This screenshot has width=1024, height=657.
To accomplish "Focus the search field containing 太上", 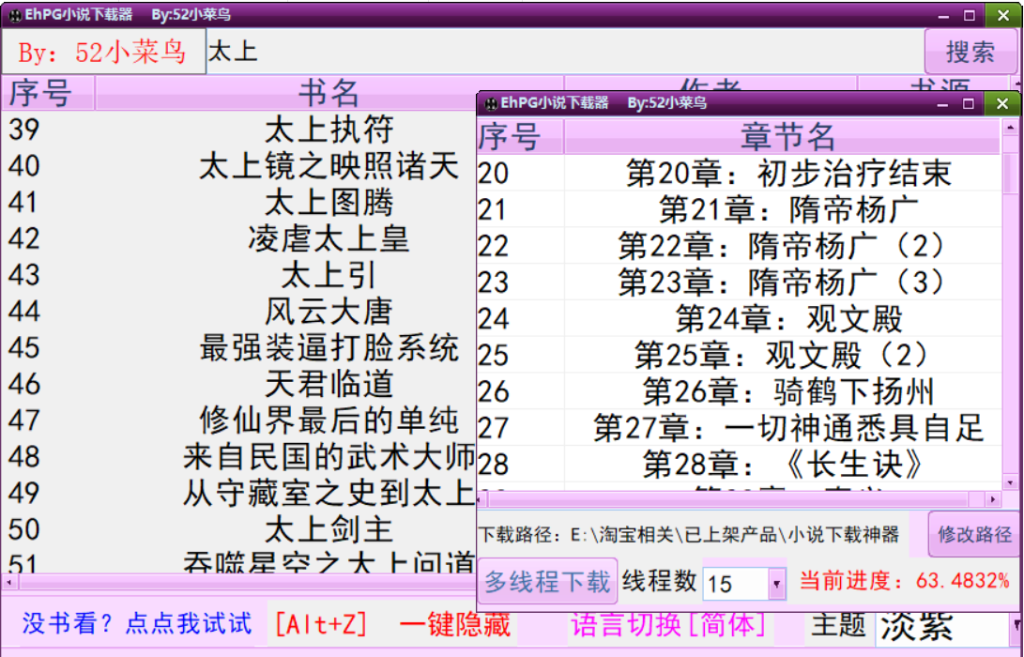I will coord(560,51).
